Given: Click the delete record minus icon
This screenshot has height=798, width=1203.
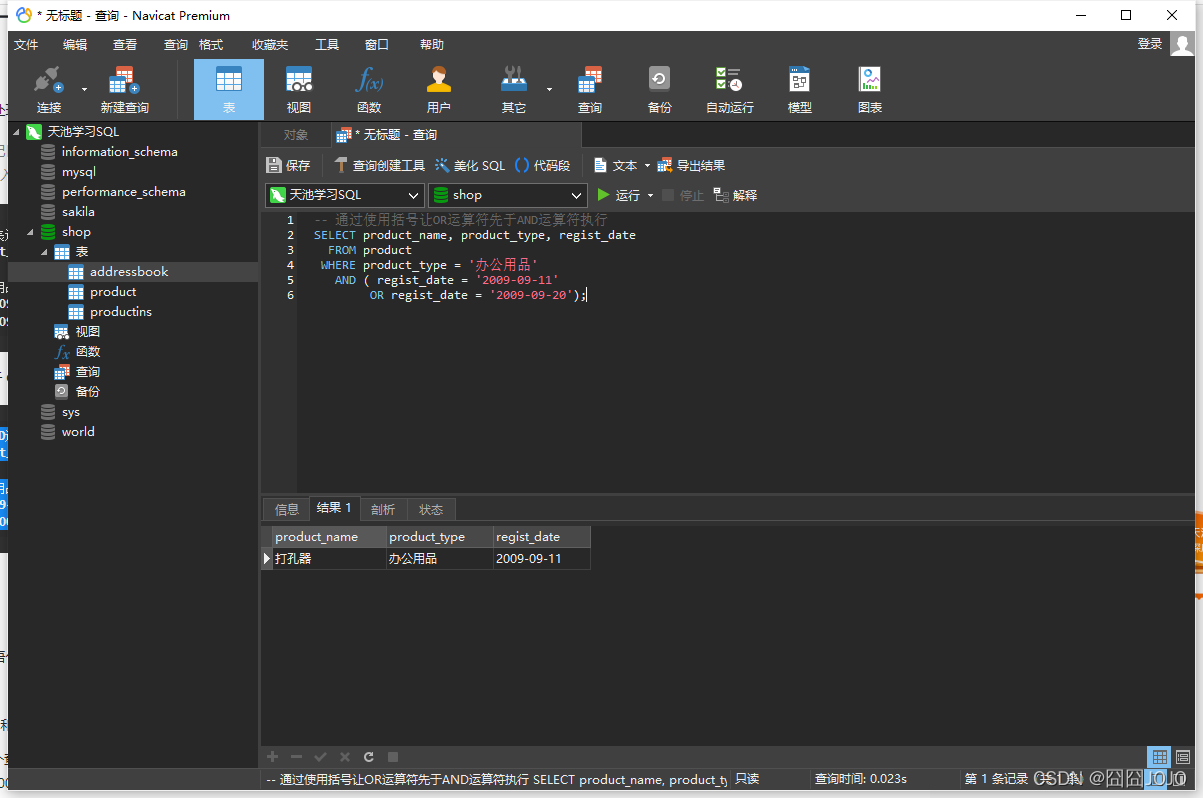Looking at the screenshot, I should click(296, 757).
